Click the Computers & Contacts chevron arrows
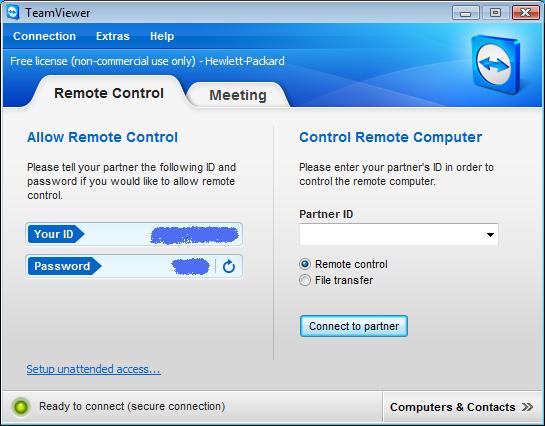 click(x=527, y=407)
